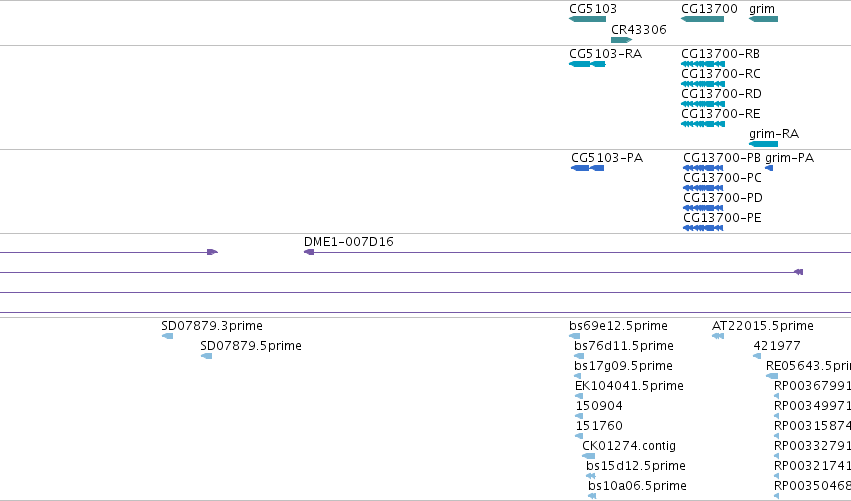The width and height of the screenshot is (851, 501).
Task: Click the teal CG5103 gene arrow glyph
Action: pos(587,19)
